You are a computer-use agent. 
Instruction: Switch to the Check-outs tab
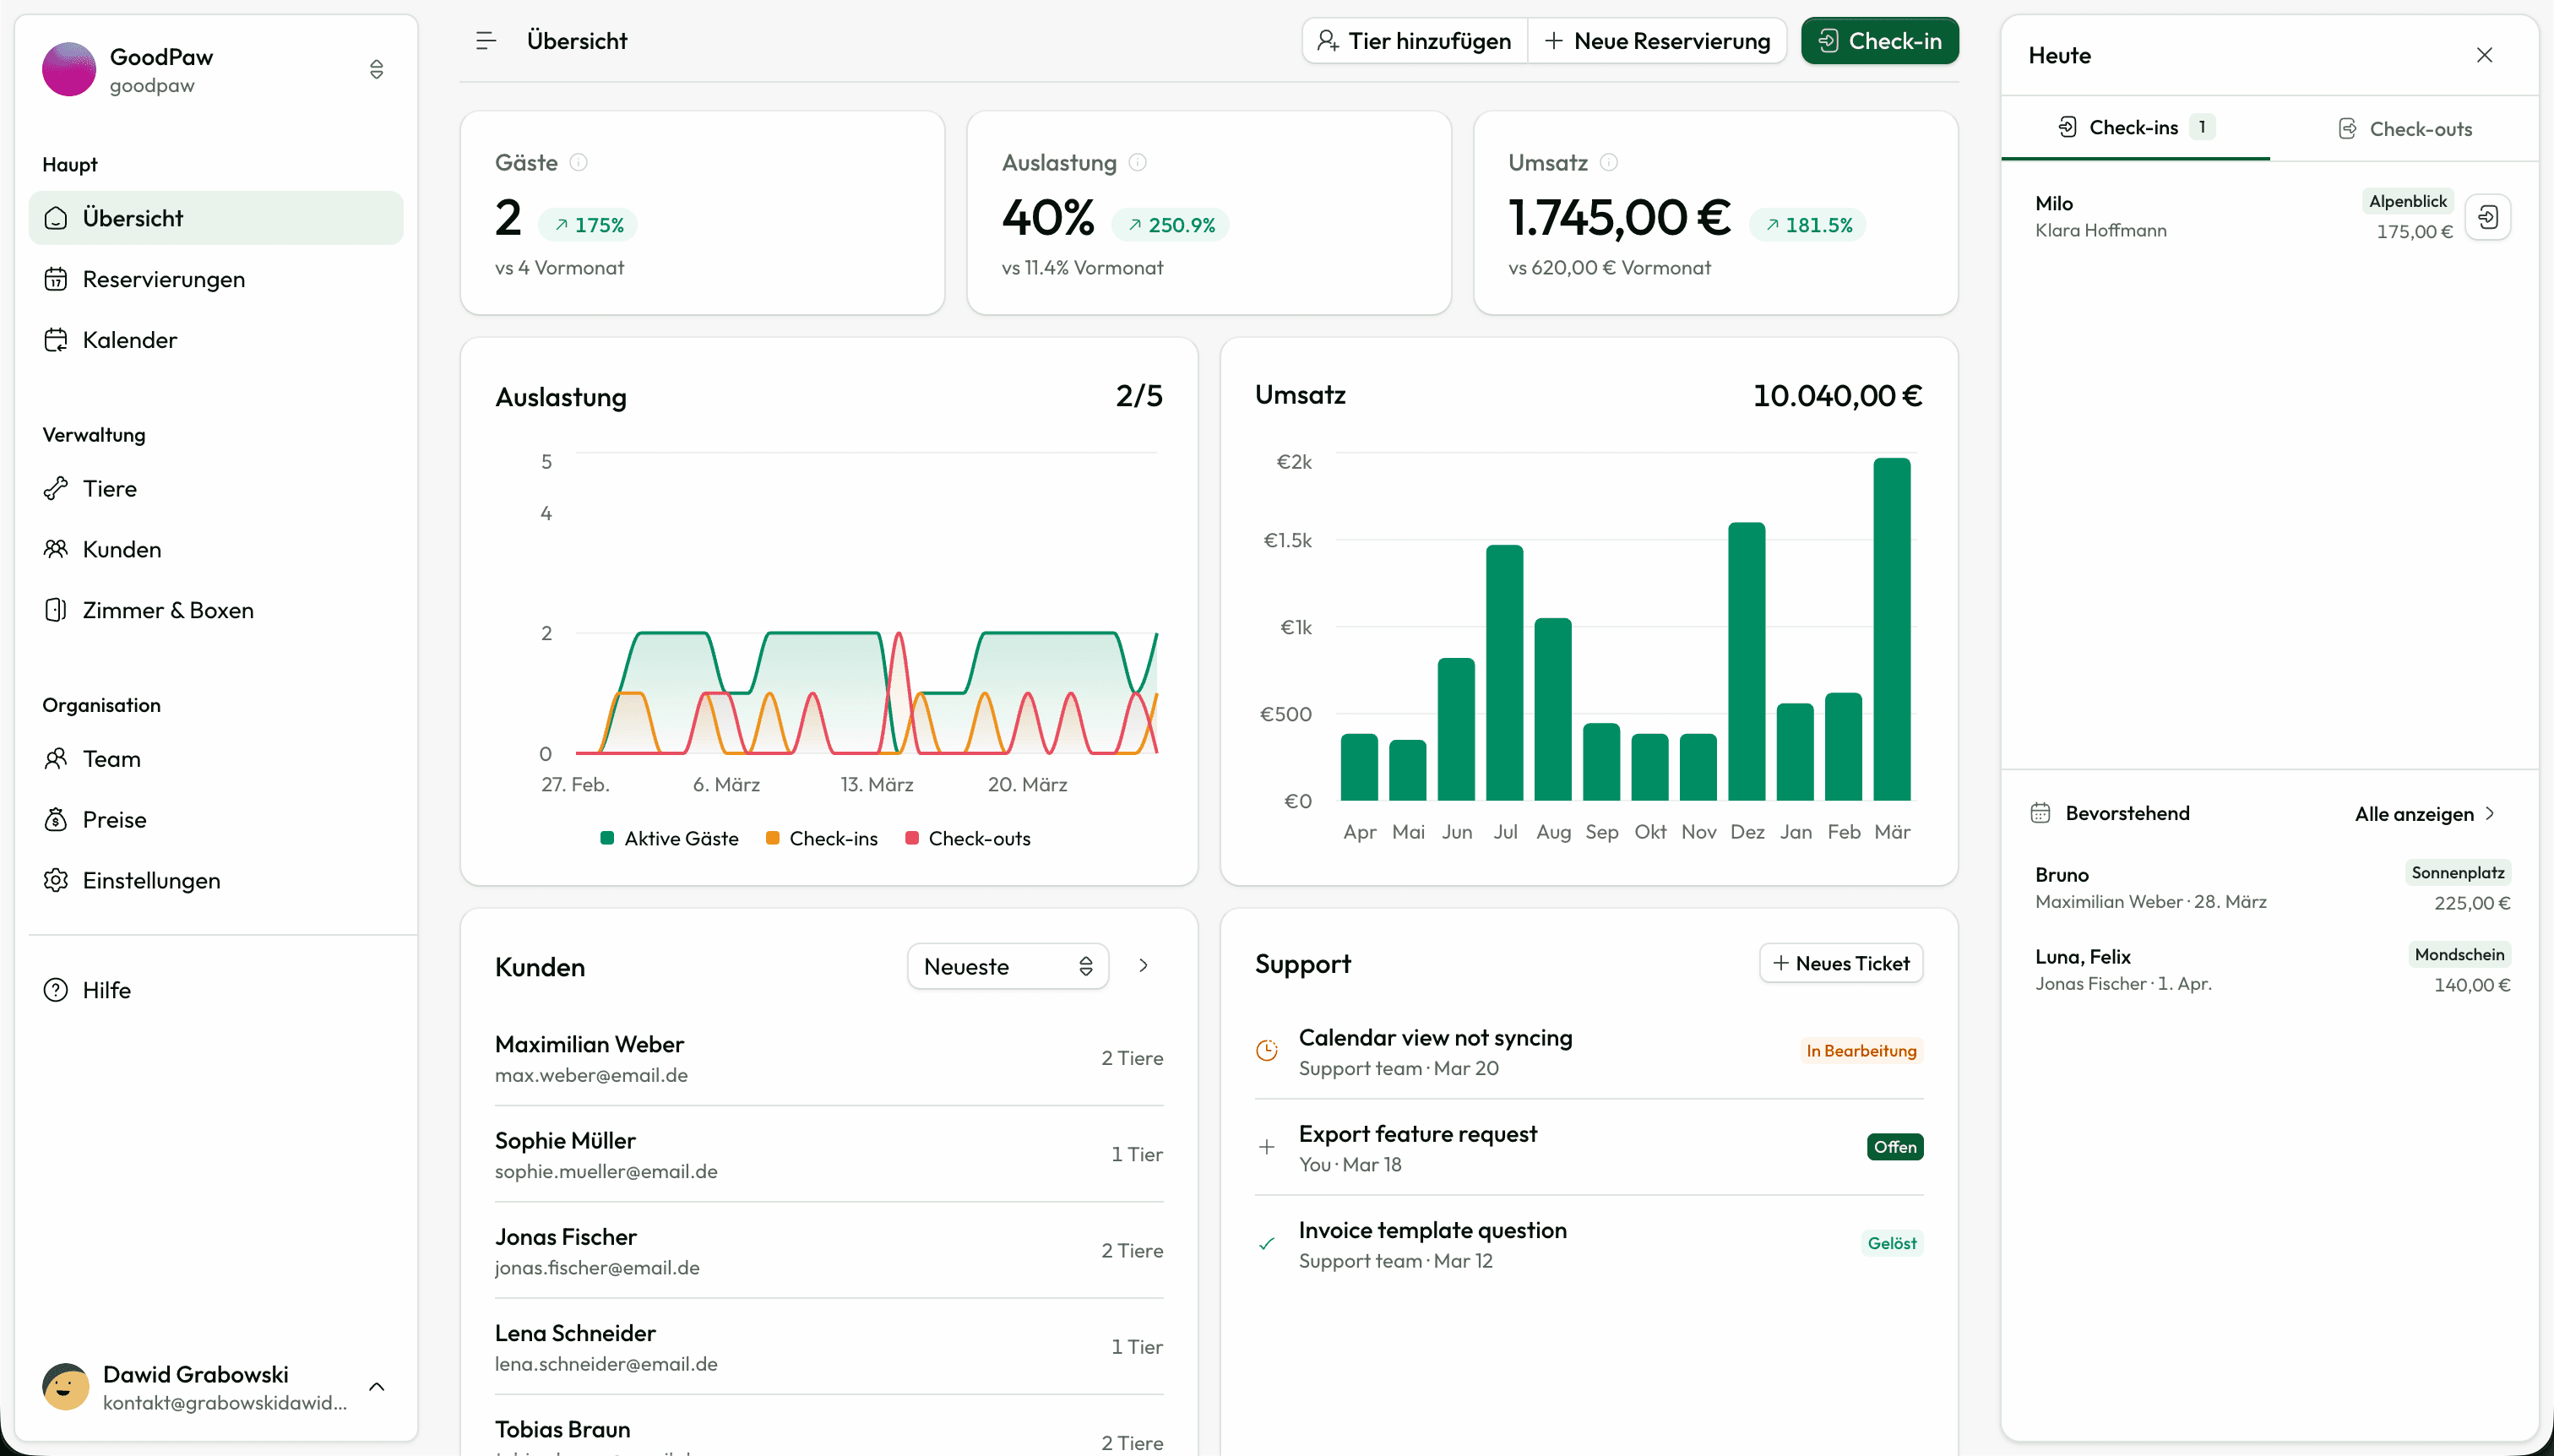coord(2404,127)
